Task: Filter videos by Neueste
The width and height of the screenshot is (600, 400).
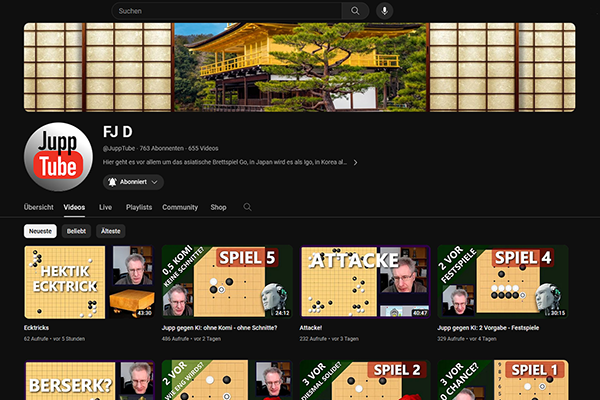Action: click(x=40, y=231)
